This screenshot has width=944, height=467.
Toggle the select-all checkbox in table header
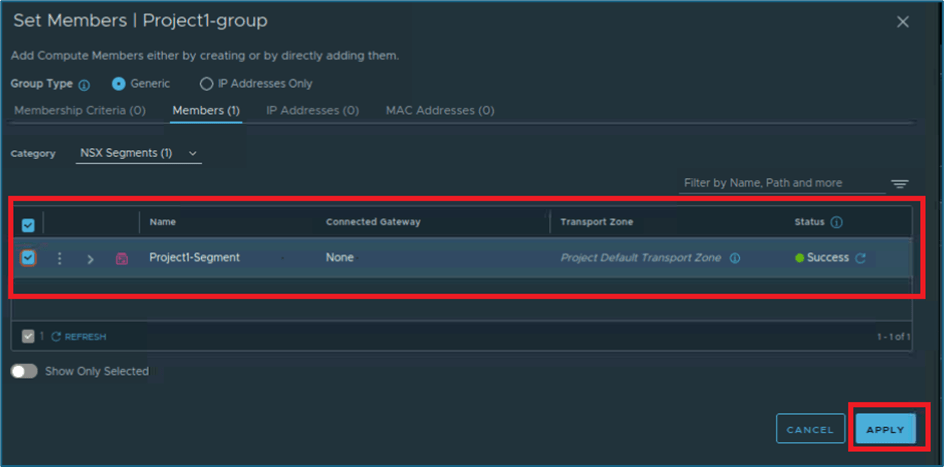click(x=28, y=225)
